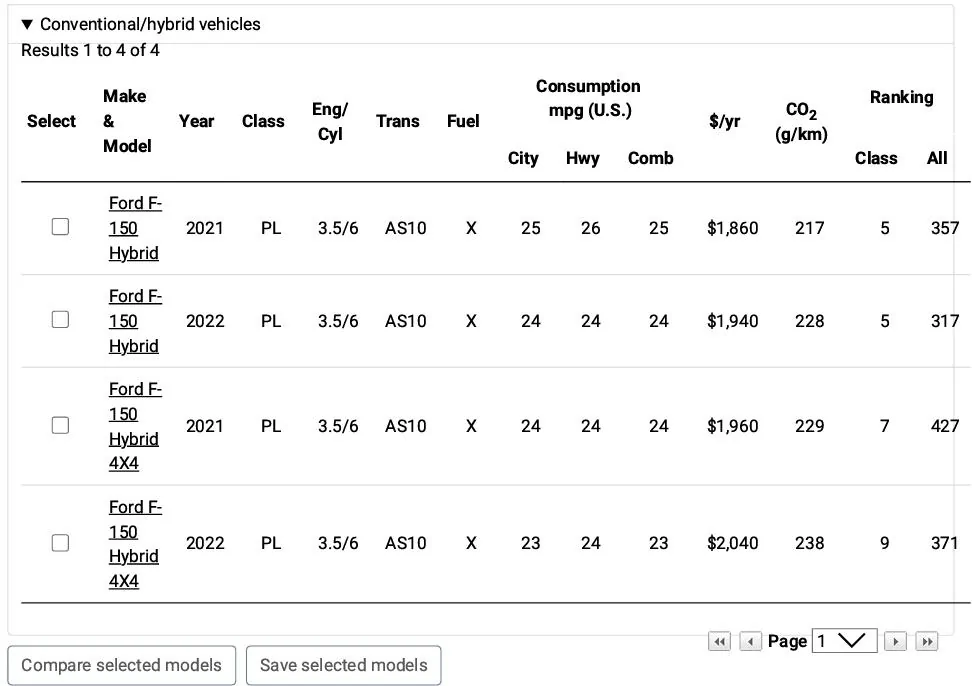Go to the next results page
The image size is (972, 686).
pyautogui.click(x=895, y=641)
